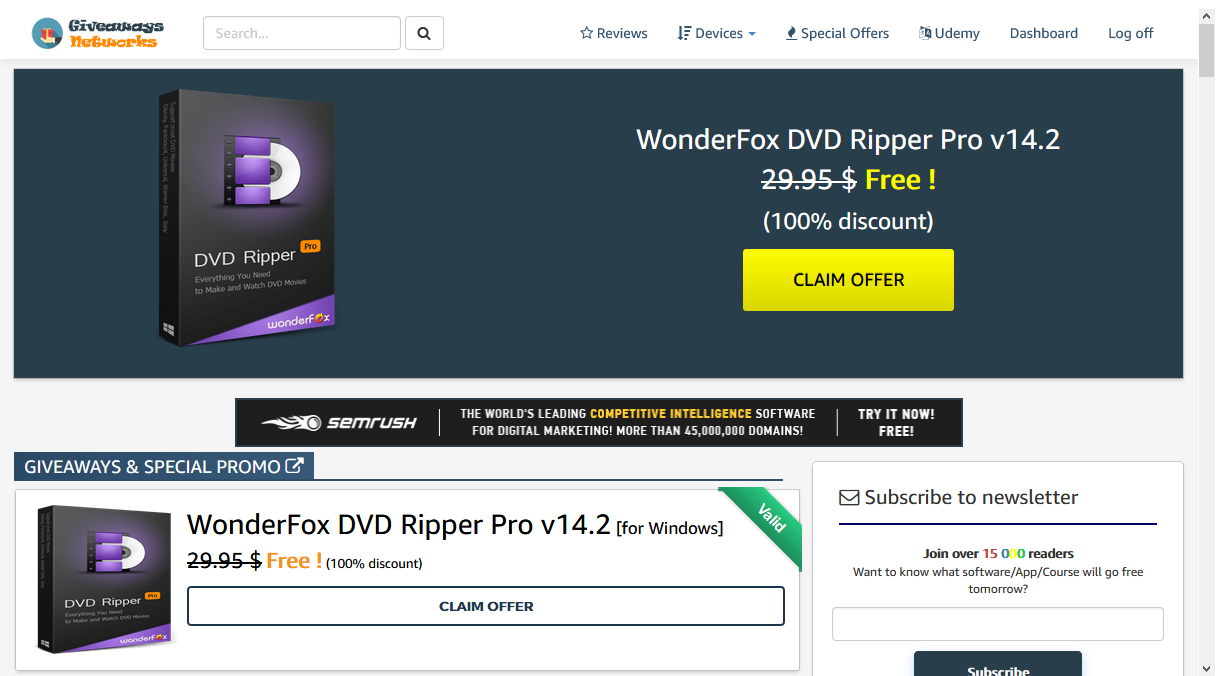Click TRY IT NOW FREE in the ad

[x=896, y=422]
